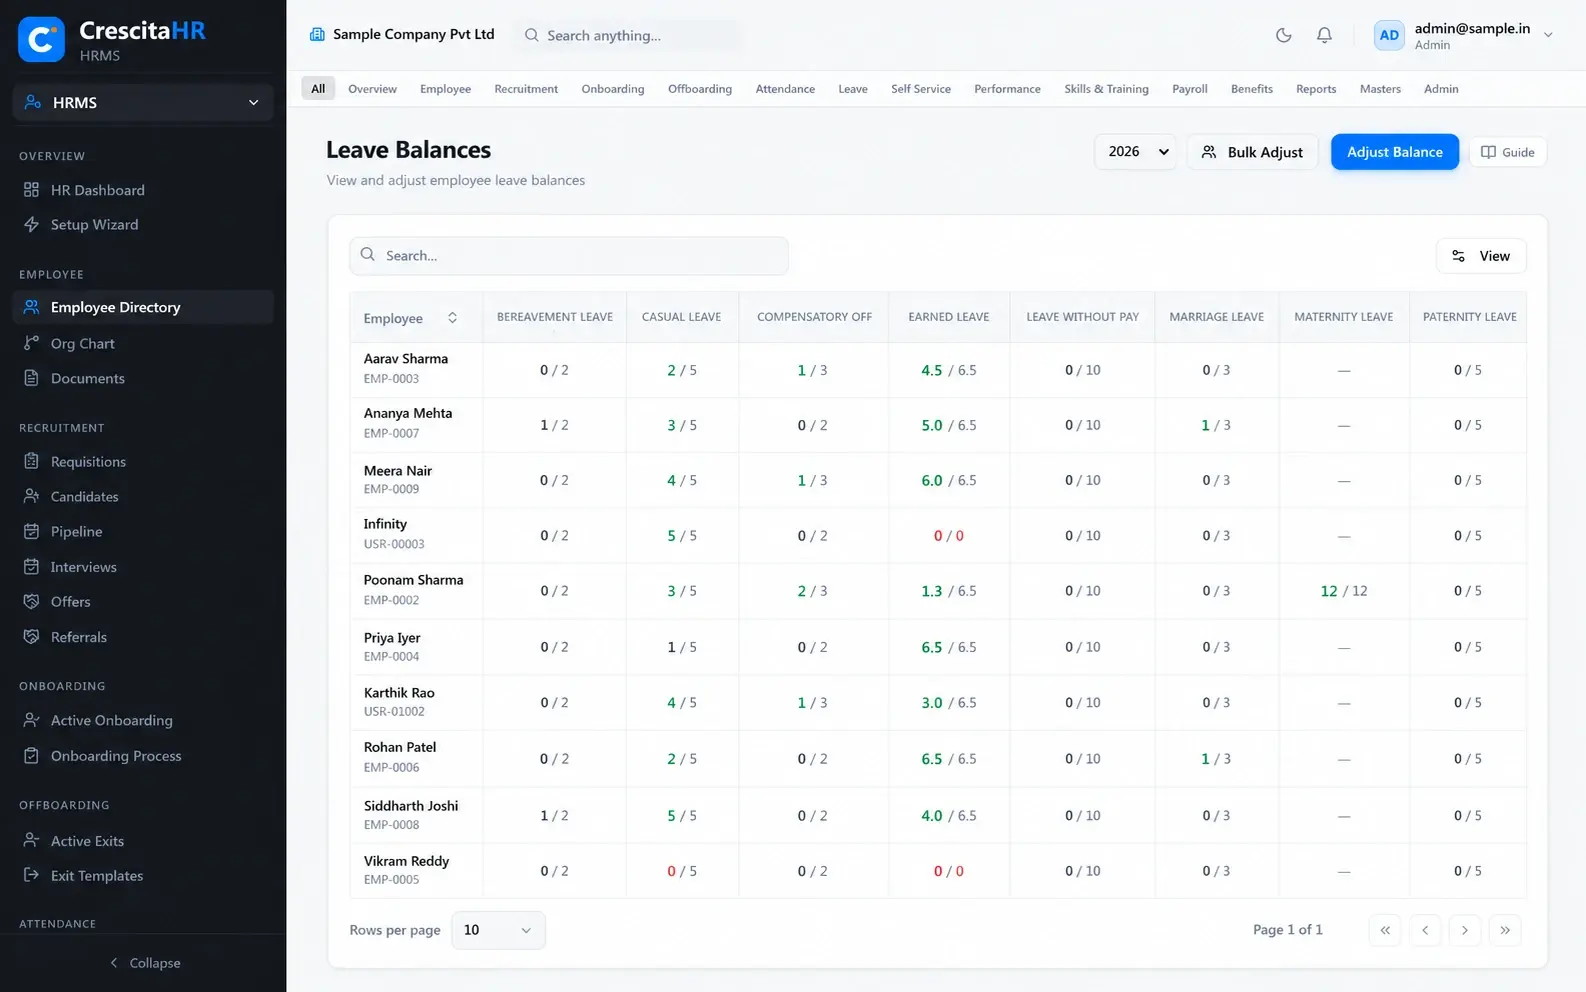Image resolution: width=1586 pixels, height=992 pixels.
Task: Click the Interviews calendar-check icon
Action: coord(31,566)
